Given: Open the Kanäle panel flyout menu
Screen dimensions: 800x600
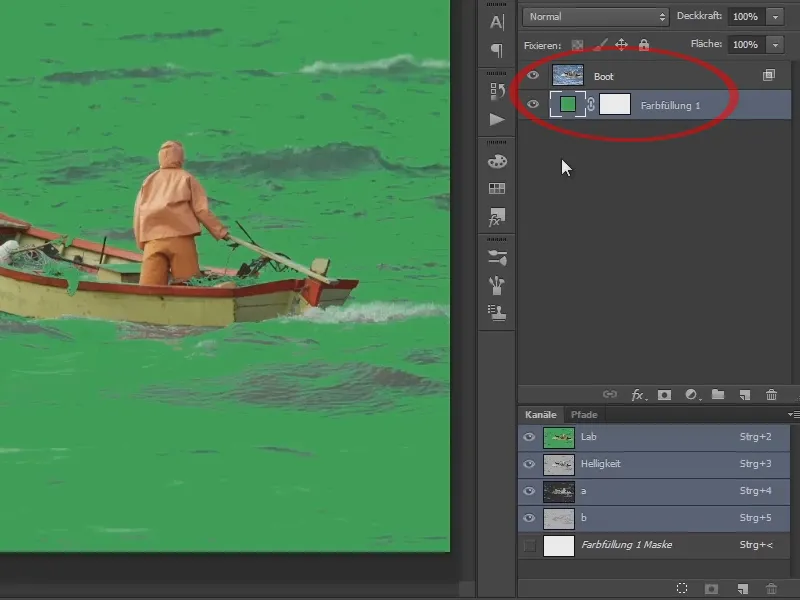Looking at the screenshot, I should click(x=793, y=414).
